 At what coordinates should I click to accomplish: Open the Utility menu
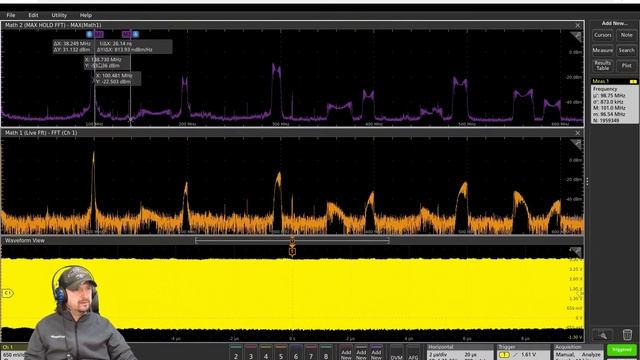coord(59,15)
